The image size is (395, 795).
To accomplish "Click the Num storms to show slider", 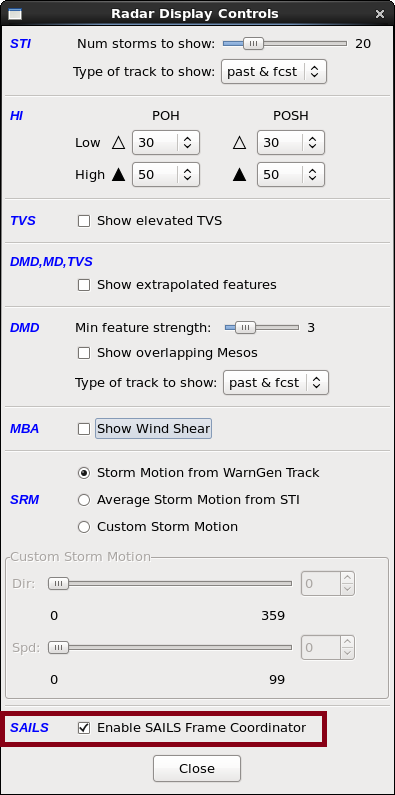I will 285,44.
